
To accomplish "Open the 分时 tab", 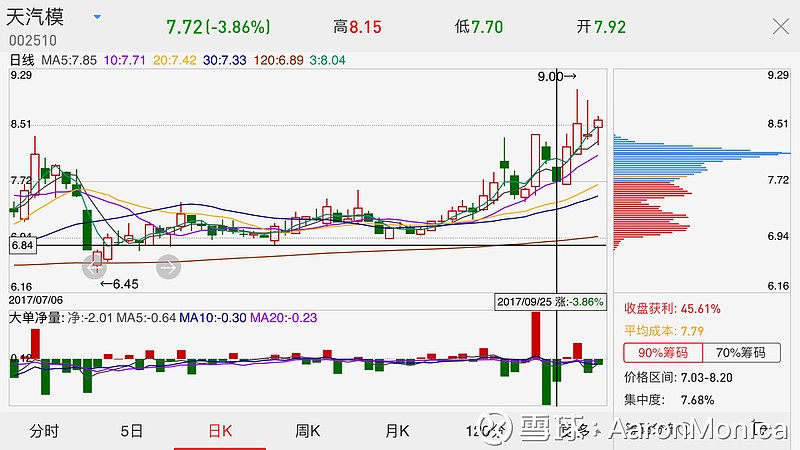I will pyautogui.click(x=44, y=431).
